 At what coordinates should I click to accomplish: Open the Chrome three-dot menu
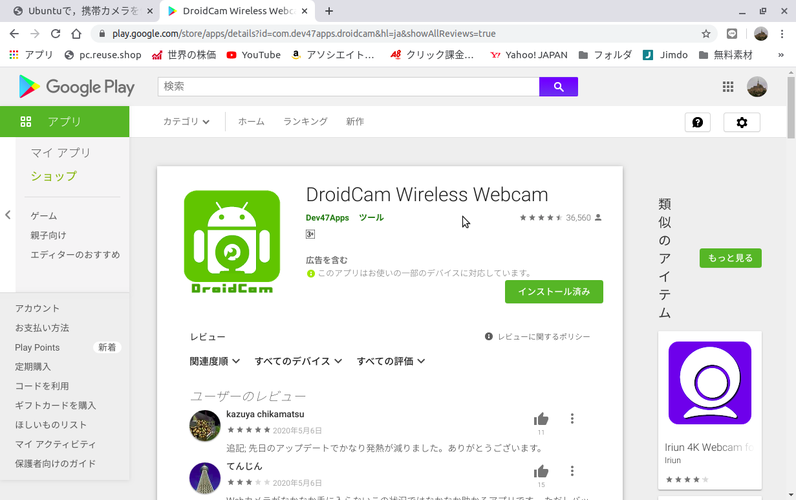782,34
